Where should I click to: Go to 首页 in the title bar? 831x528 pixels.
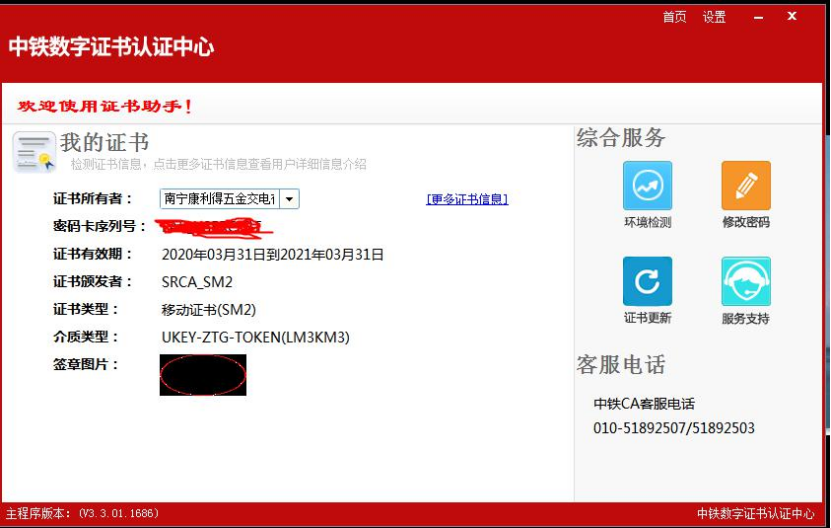(674, 17)
